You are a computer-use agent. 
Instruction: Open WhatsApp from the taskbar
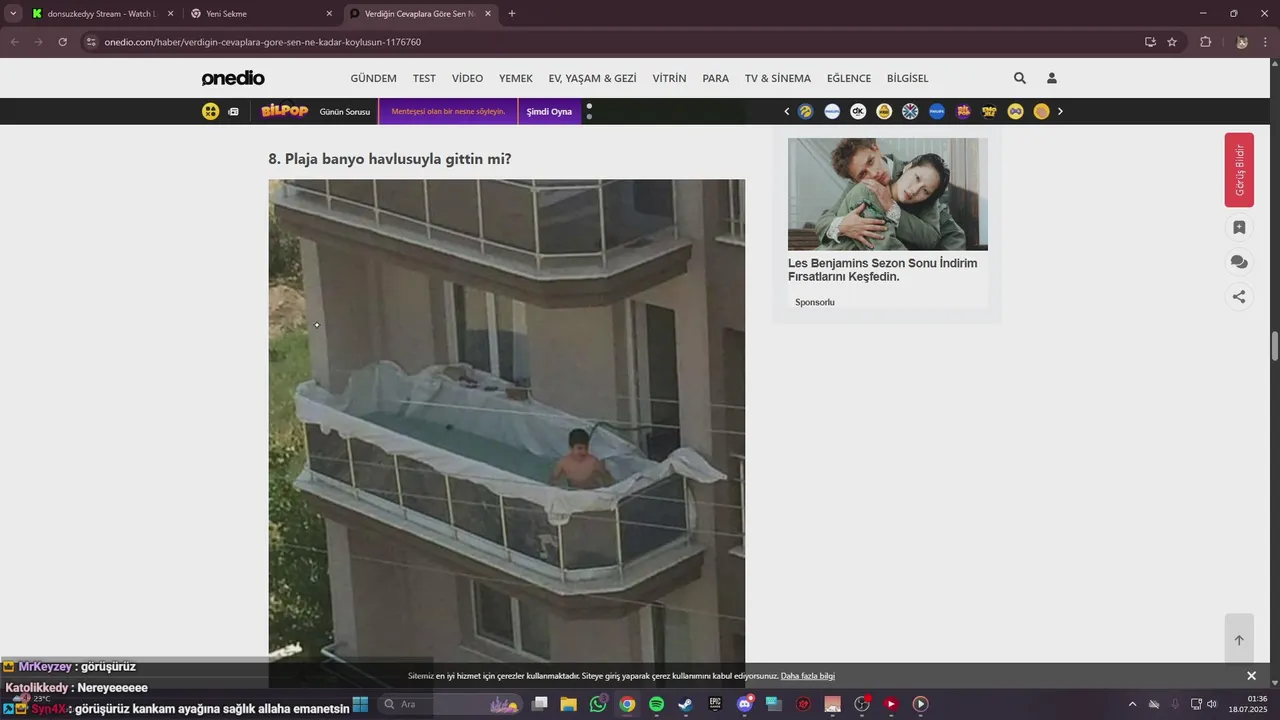(598, 704)
